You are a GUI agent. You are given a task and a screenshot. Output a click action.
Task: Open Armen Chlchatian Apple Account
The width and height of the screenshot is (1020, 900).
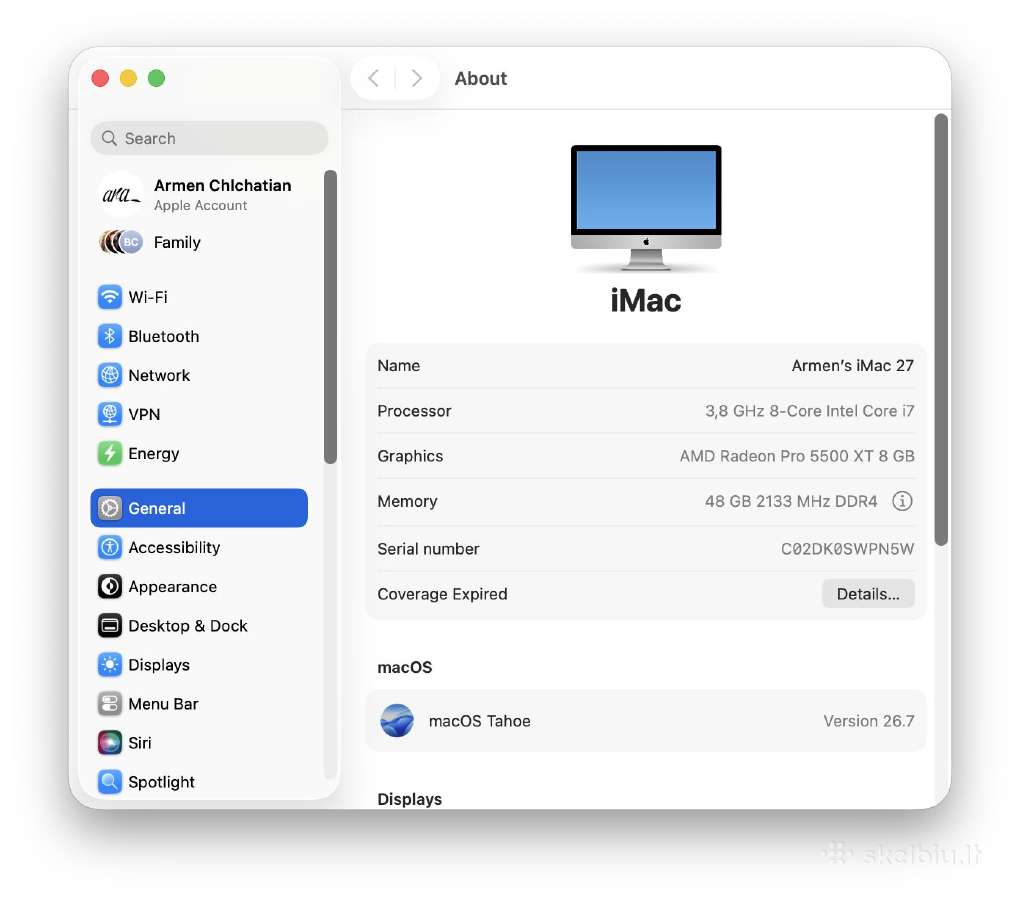click(199, 194)
